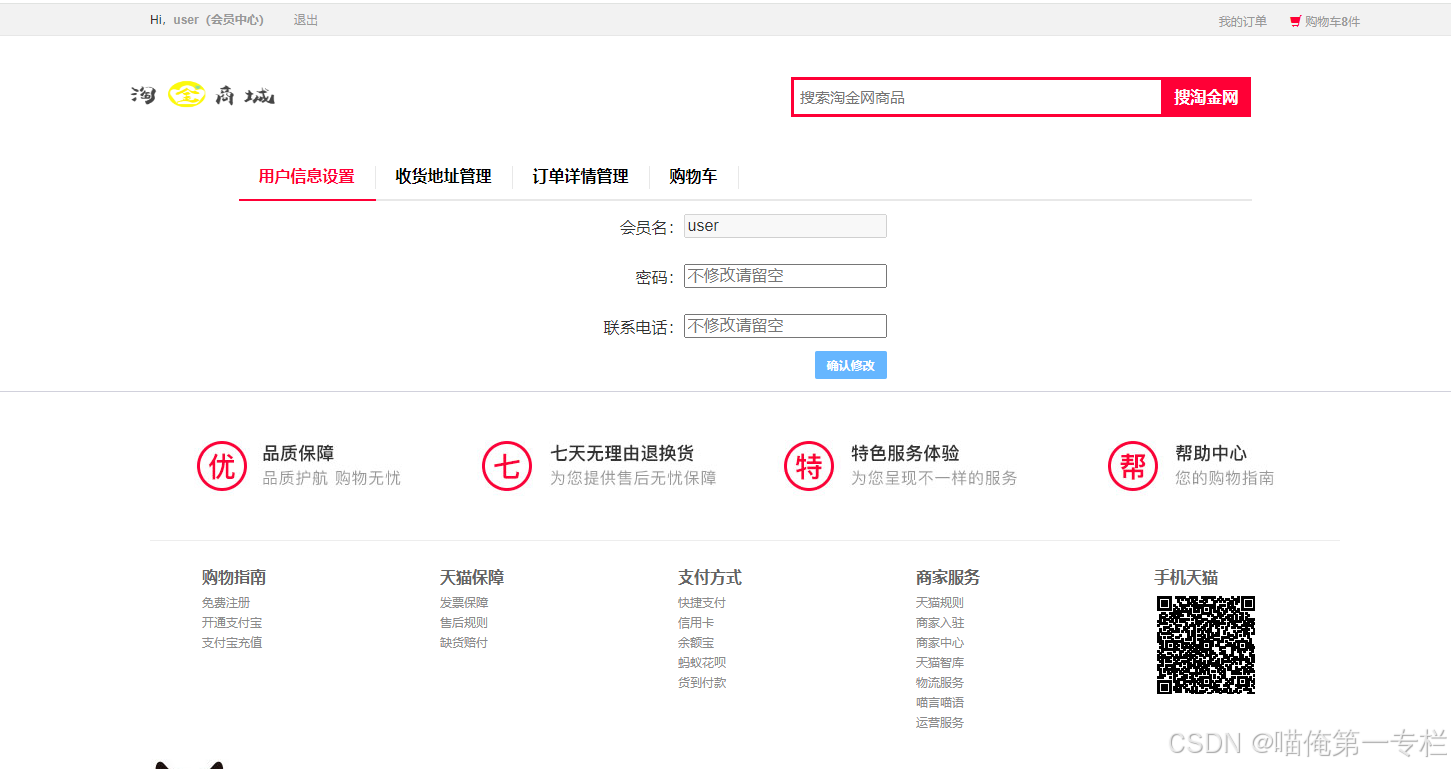1451x769 pixels.
Task: Click the 特 special service circle icon
Action: 809,466
